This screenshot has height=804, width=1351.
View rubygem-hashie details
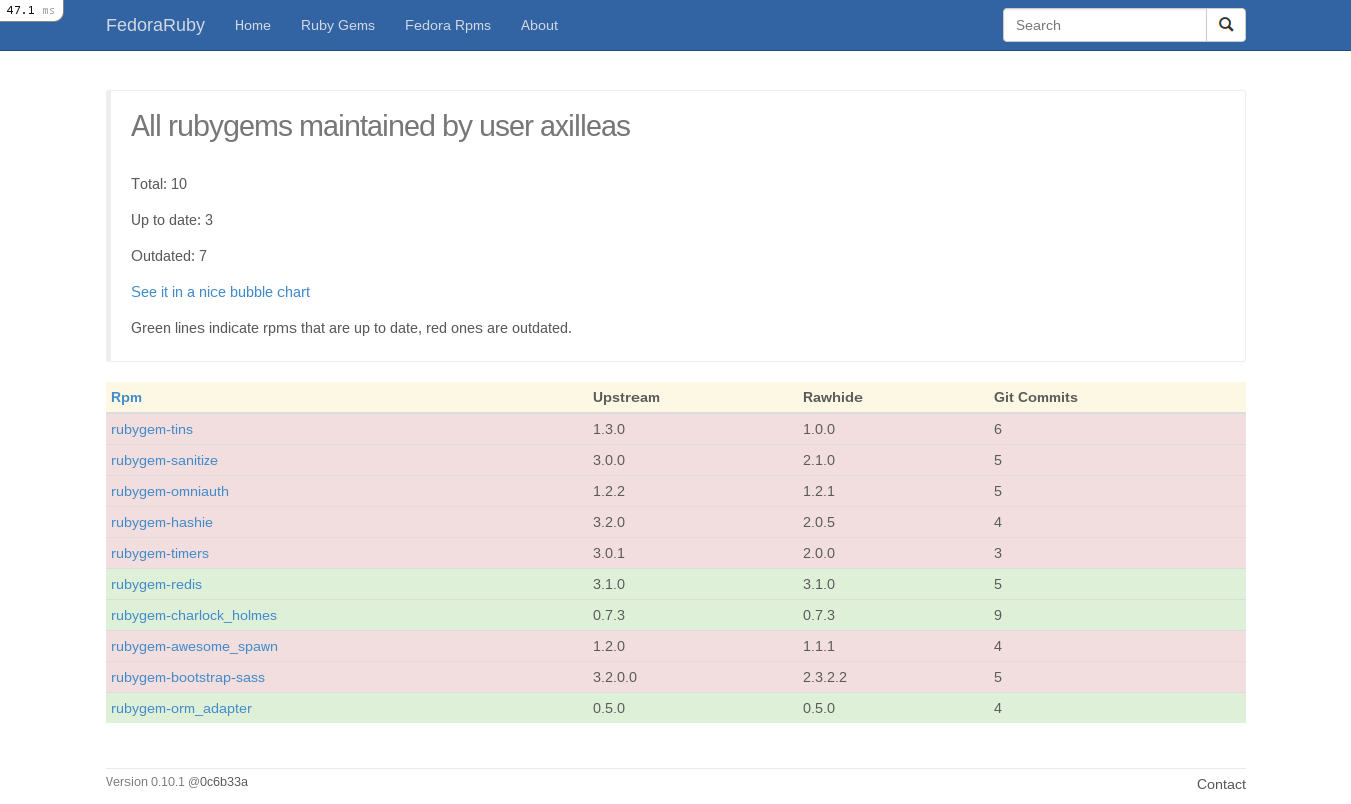pos(162,522)
